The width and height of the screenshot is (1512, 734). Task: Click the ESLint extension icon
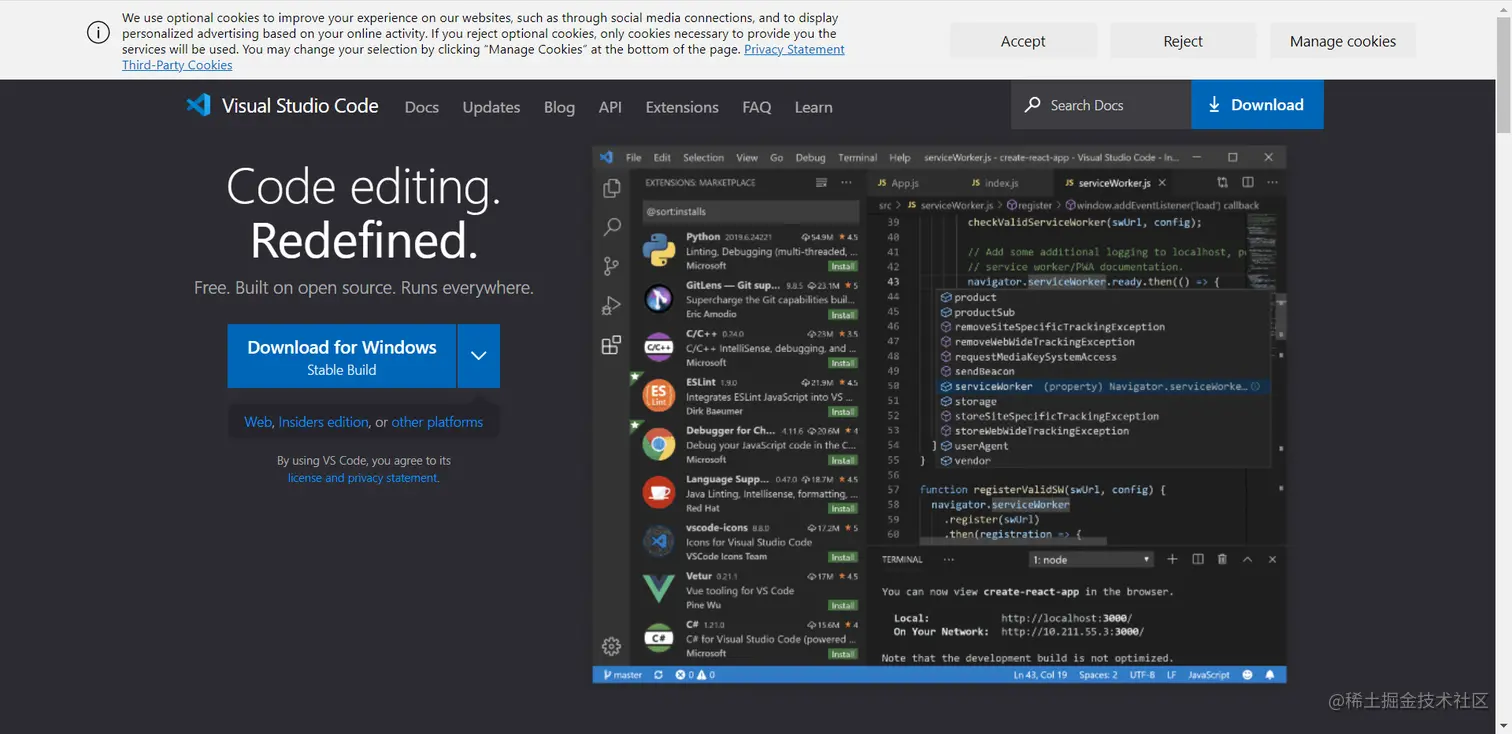coord(658,396)
